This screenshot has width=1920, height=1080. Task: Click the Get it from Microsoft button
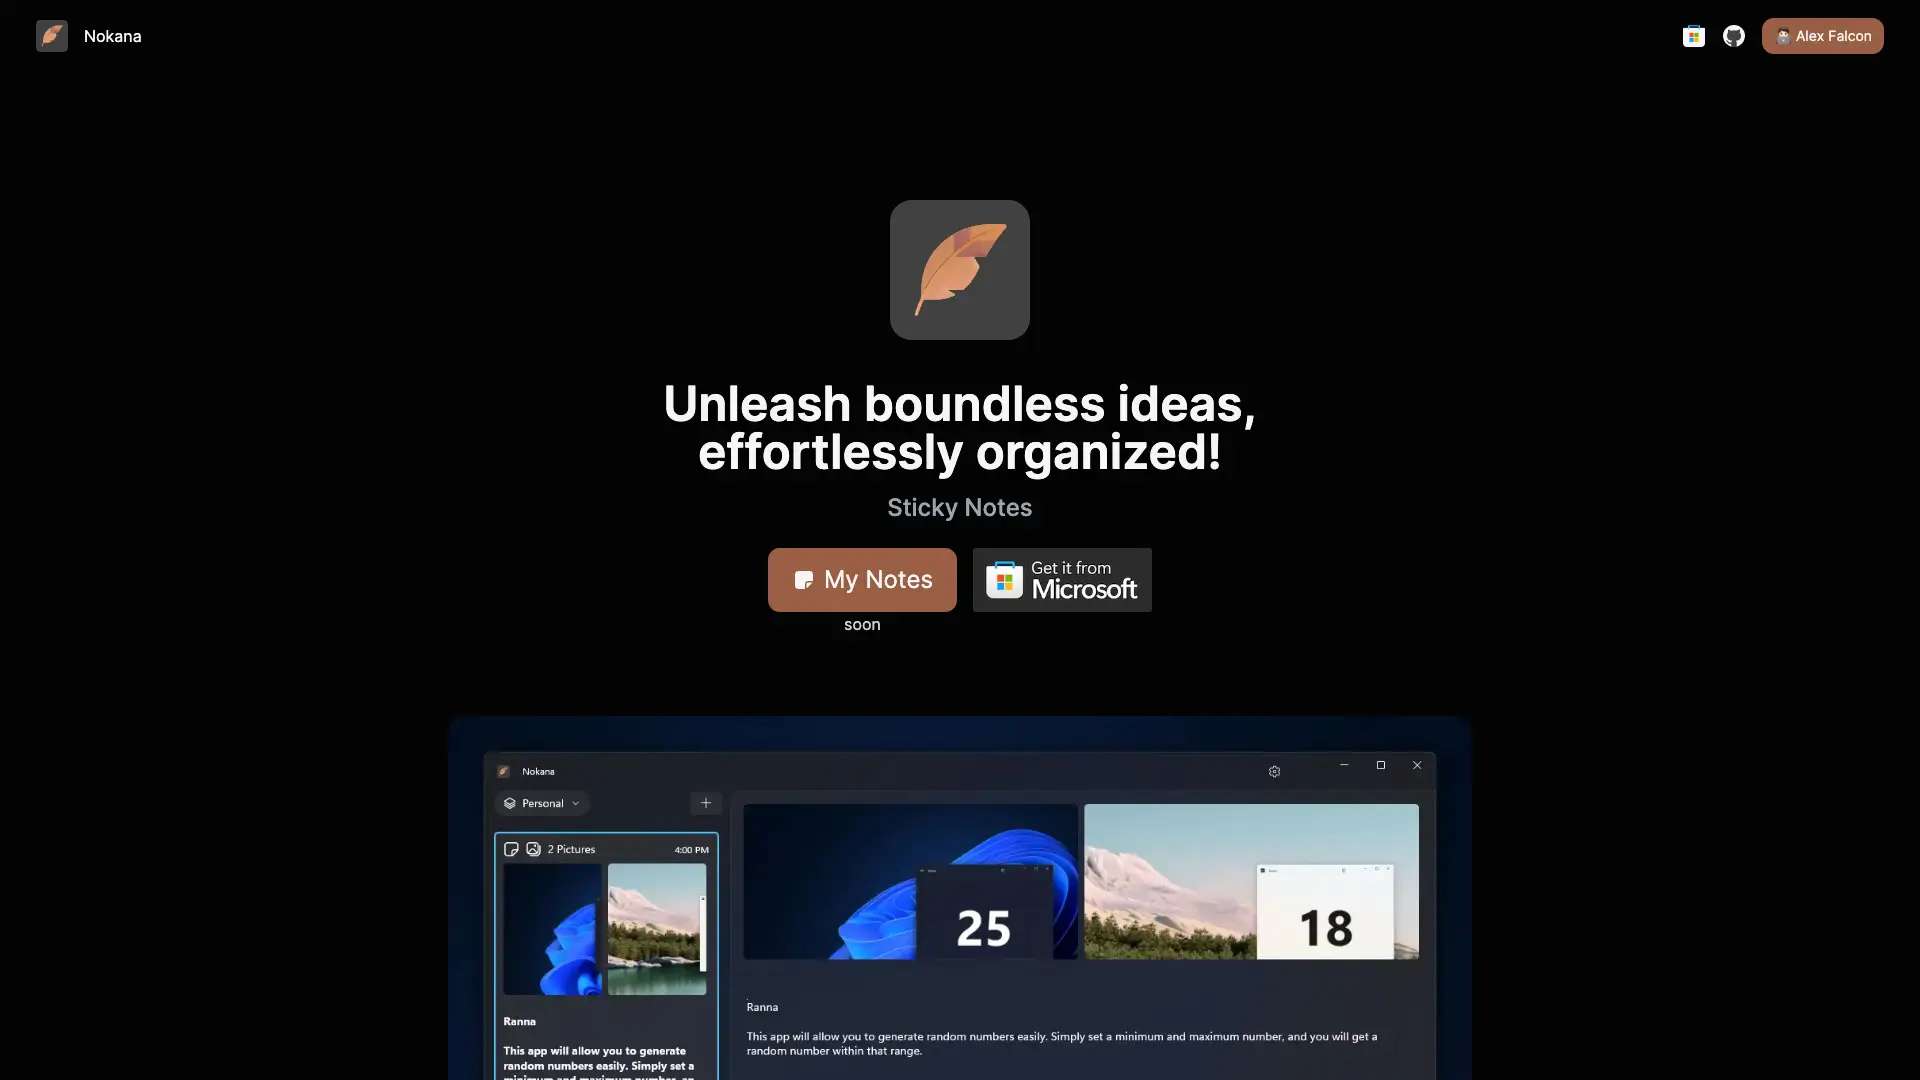click(x=1062, y=578)
